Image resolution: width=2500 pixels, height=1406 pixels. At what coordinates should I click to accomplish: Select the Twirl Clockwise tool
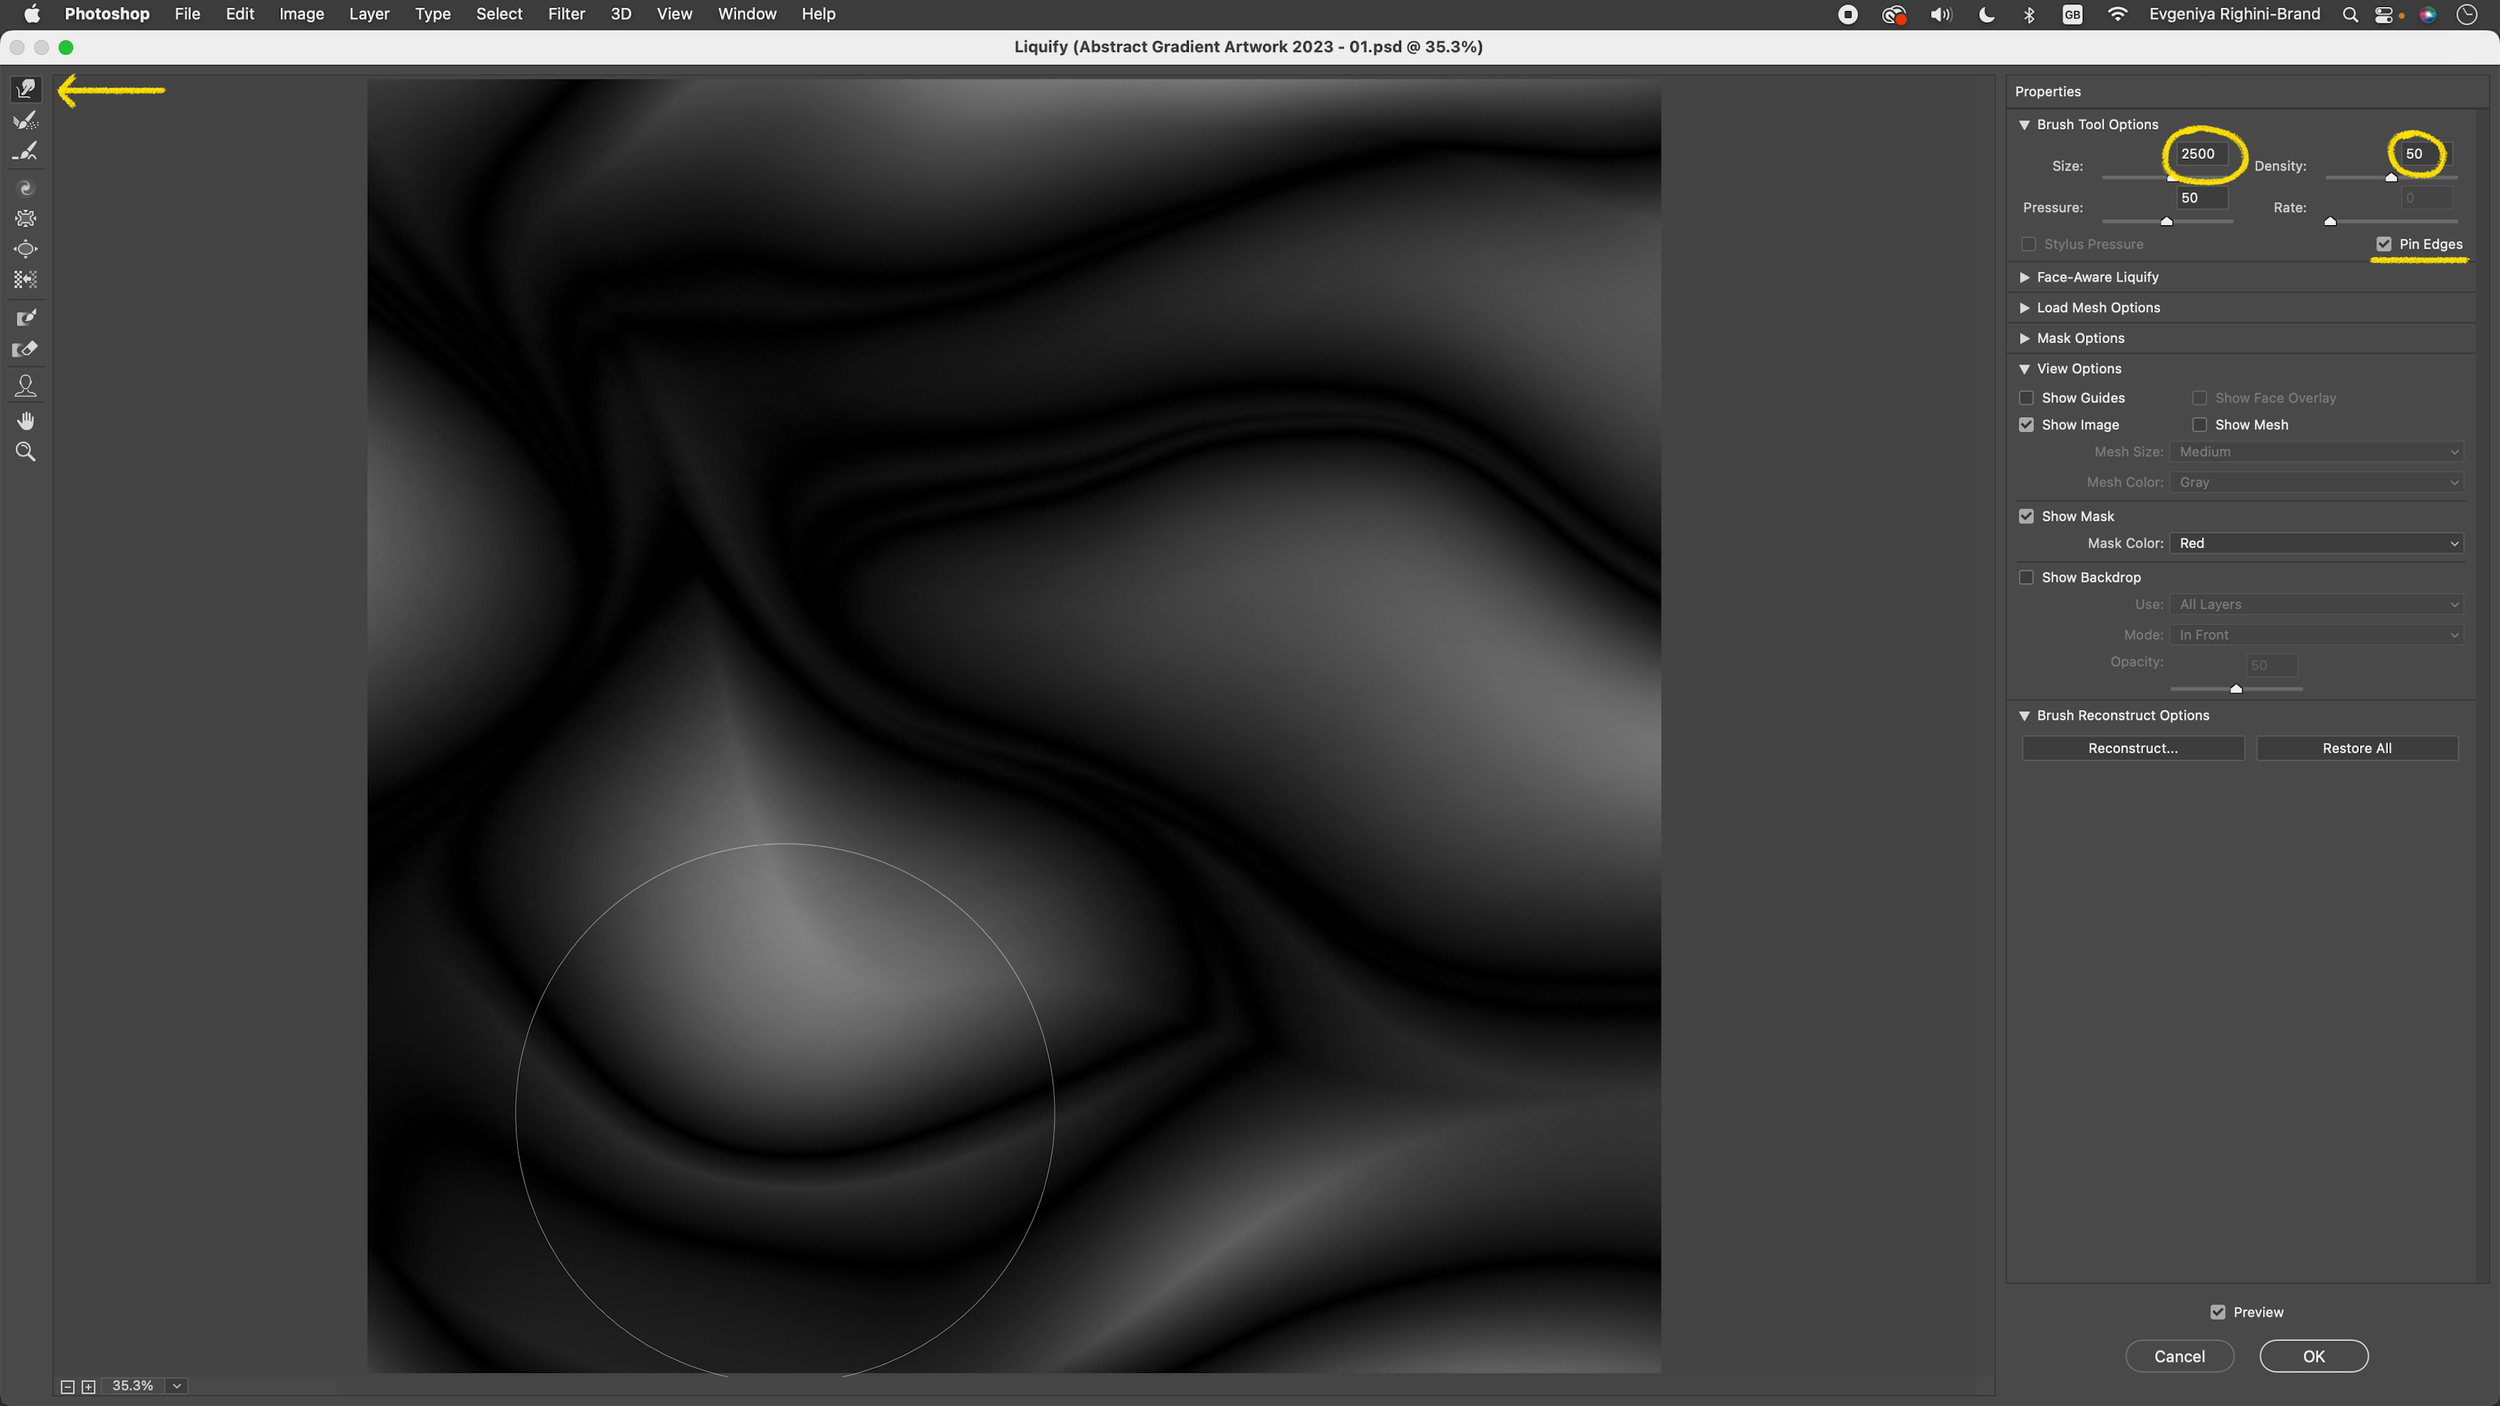26,188
